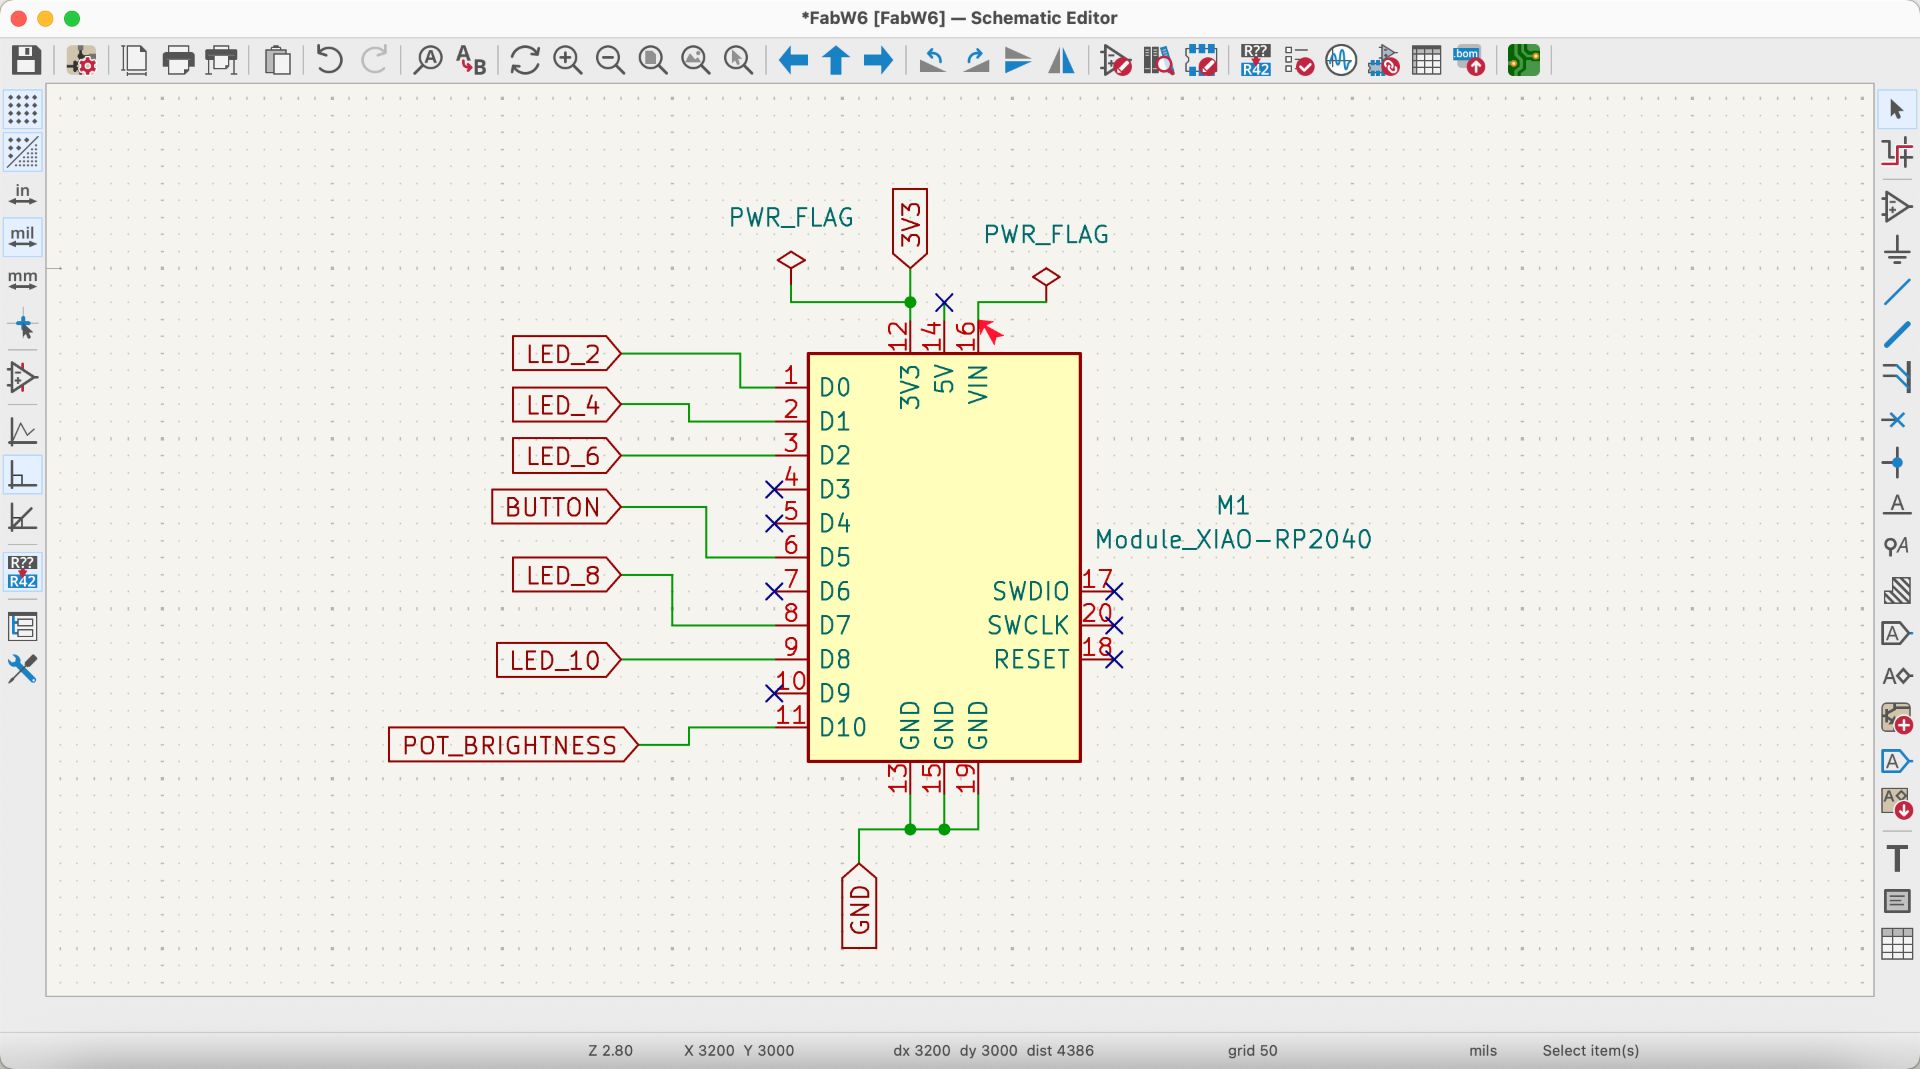Enable 45-degree wire drawing

(22, 518)
